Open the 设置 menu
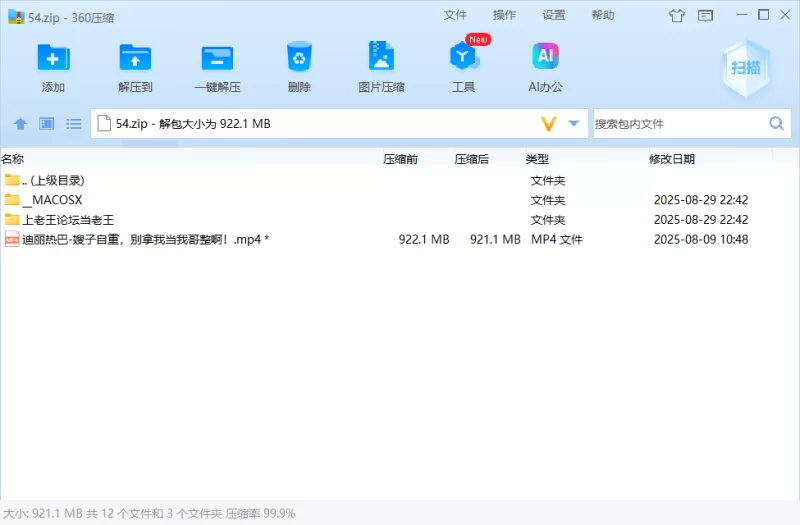The width and height of the screenshot is (800, 525). point(554,15)
